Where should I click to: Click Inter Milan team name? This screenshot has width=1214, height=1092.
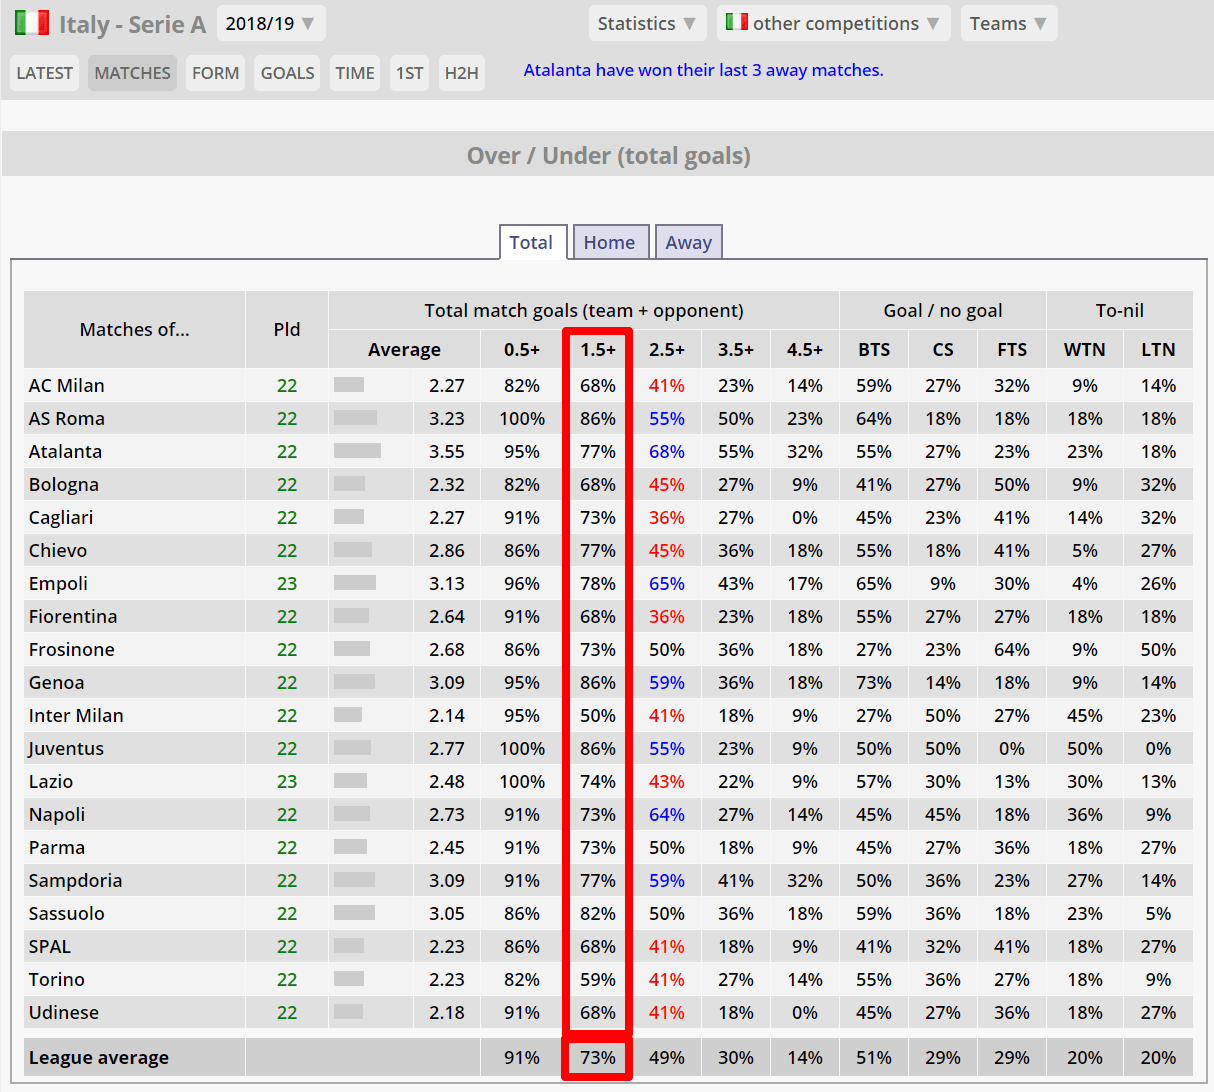click(x=76, y=715)
